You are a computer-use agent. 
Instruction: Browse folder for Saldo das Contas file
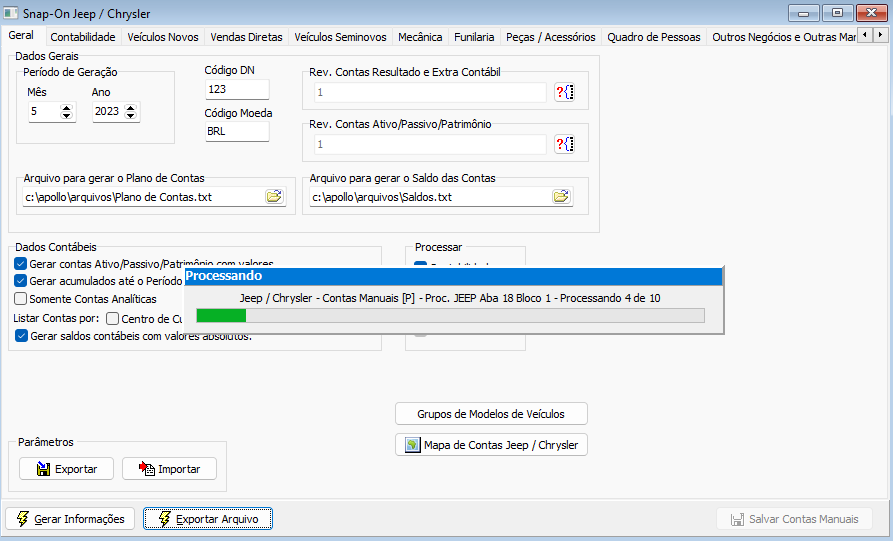[x=562, y=196]
